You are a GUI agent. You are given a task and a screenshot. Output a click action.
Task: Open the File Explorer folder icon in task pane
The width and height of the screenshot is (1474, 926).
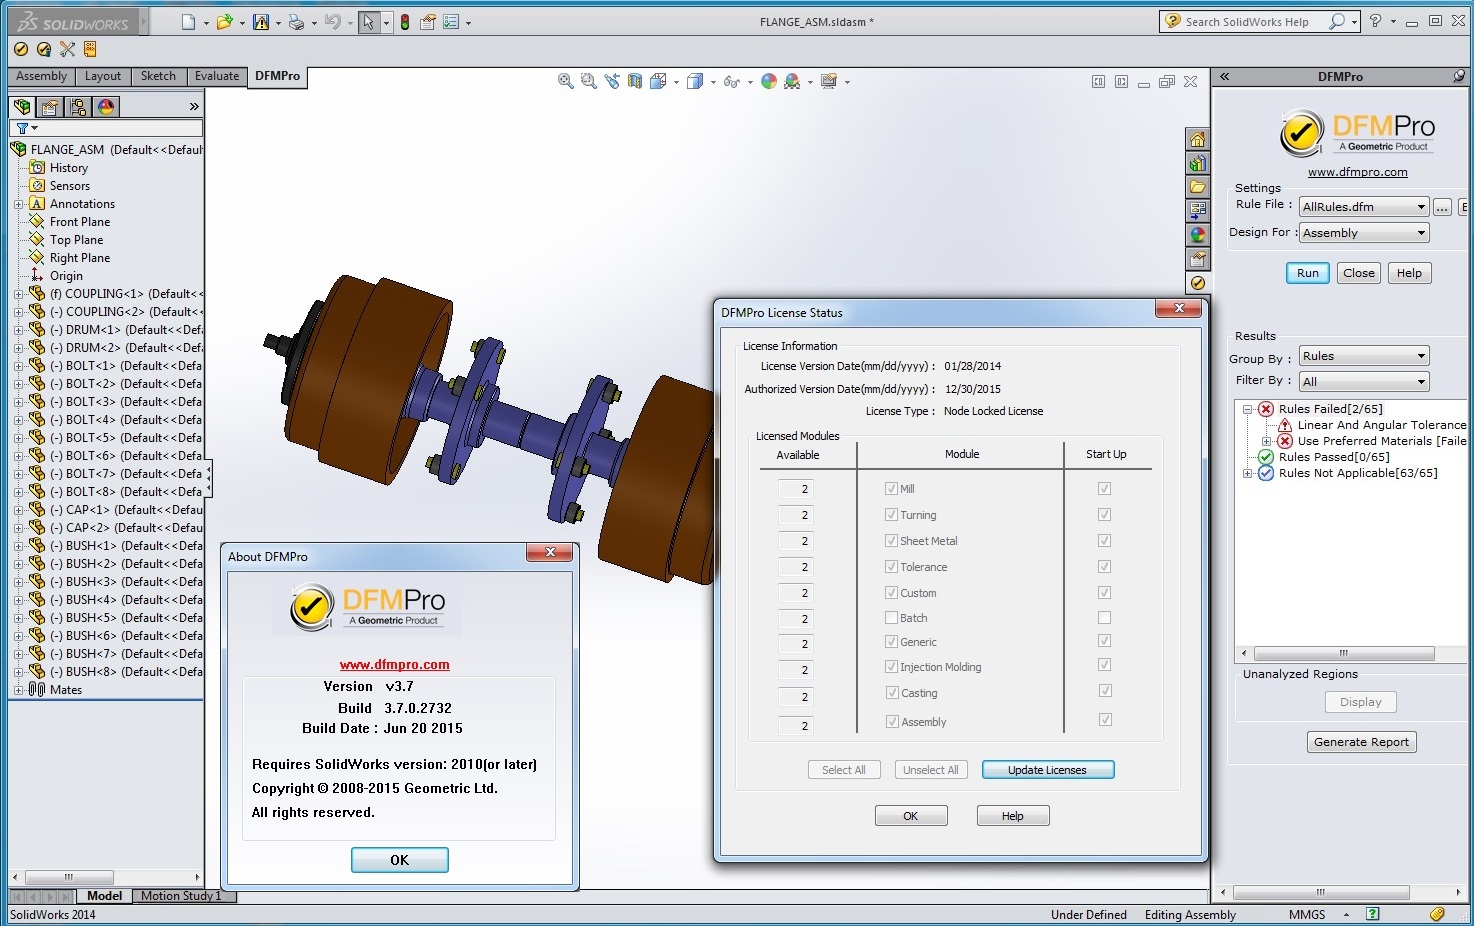(x=1197, y=187)
